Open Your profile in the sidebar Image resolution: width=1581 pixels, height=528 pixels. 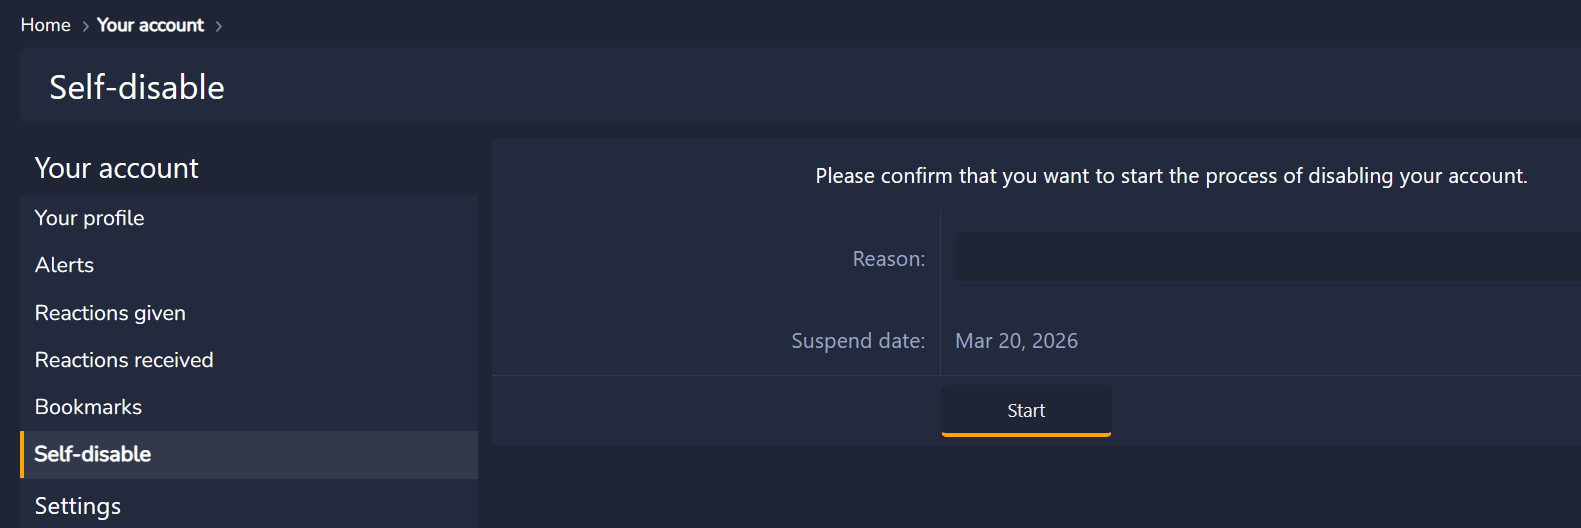[89, 218]
